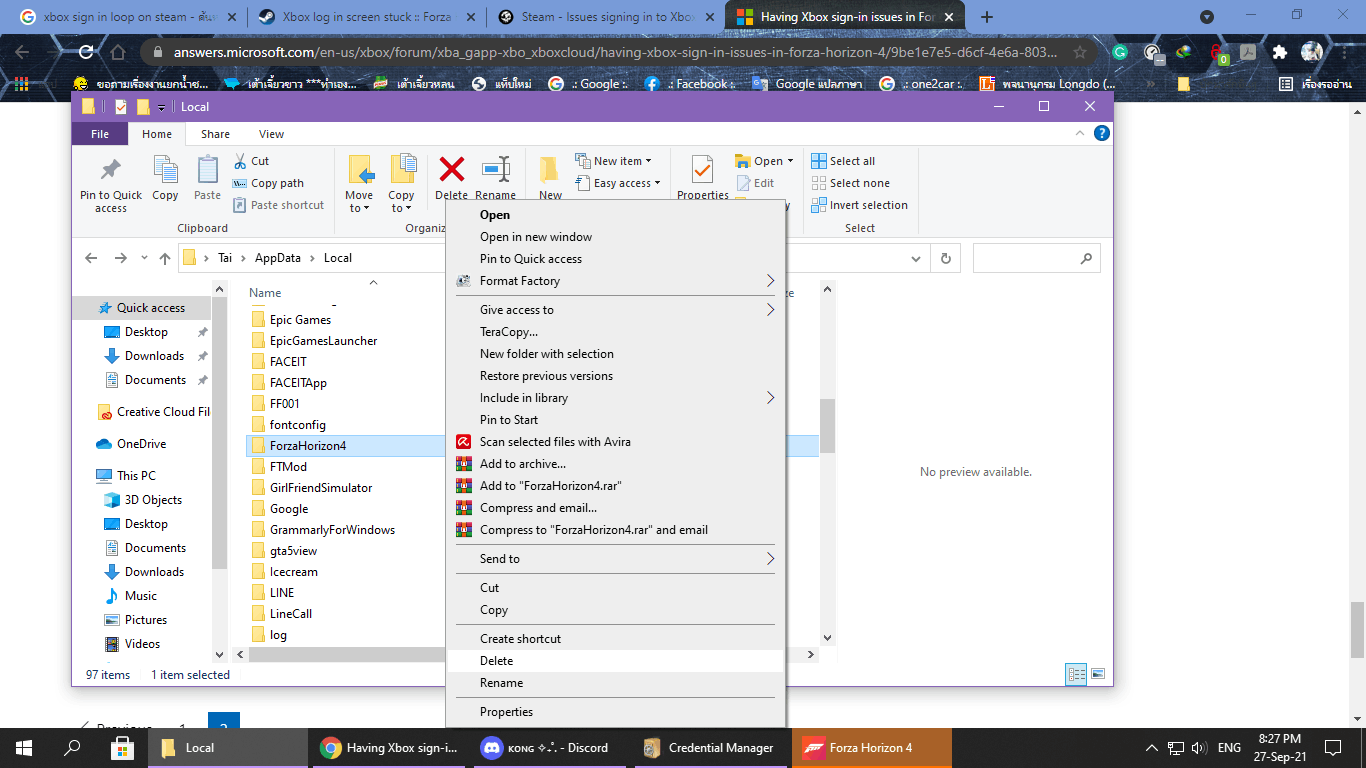Switch to Large icons view in status bar
Screen dimensions: 1366x768
coord(1098,675)
